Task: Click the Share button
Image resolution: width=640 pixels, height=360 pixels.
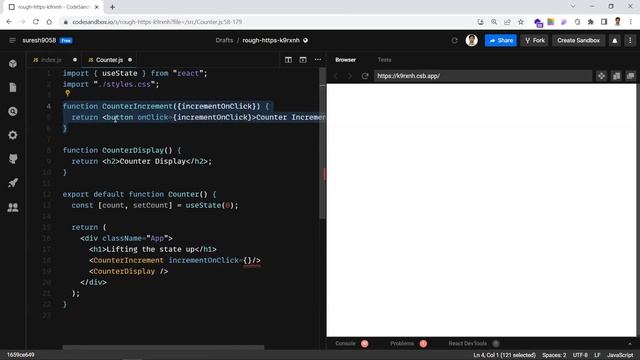Action: click(x=501, y=40)
